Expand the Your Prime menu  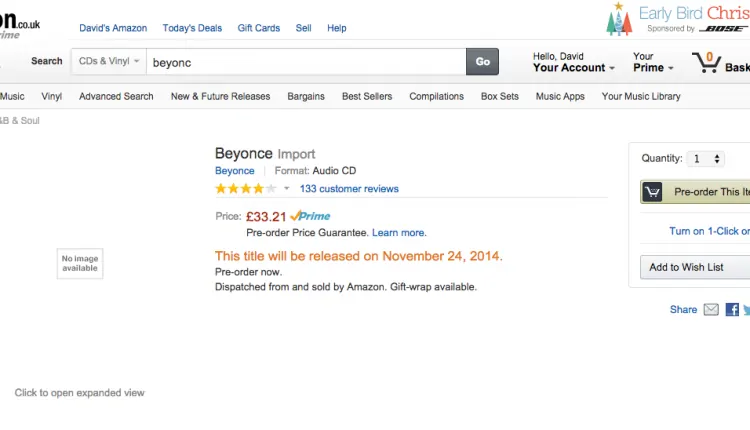click(x=653, y=68)
